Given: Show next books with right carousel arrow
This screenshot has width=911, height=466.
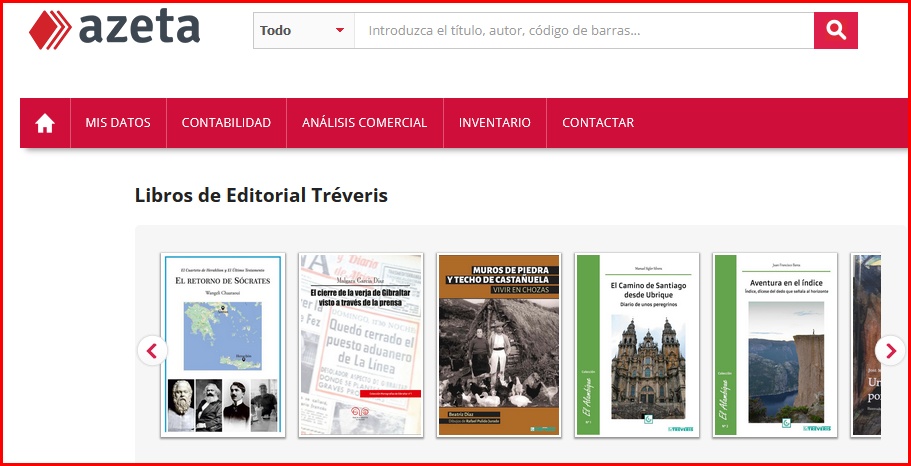Looking at the screenshot, I should (x=890, y=351).
